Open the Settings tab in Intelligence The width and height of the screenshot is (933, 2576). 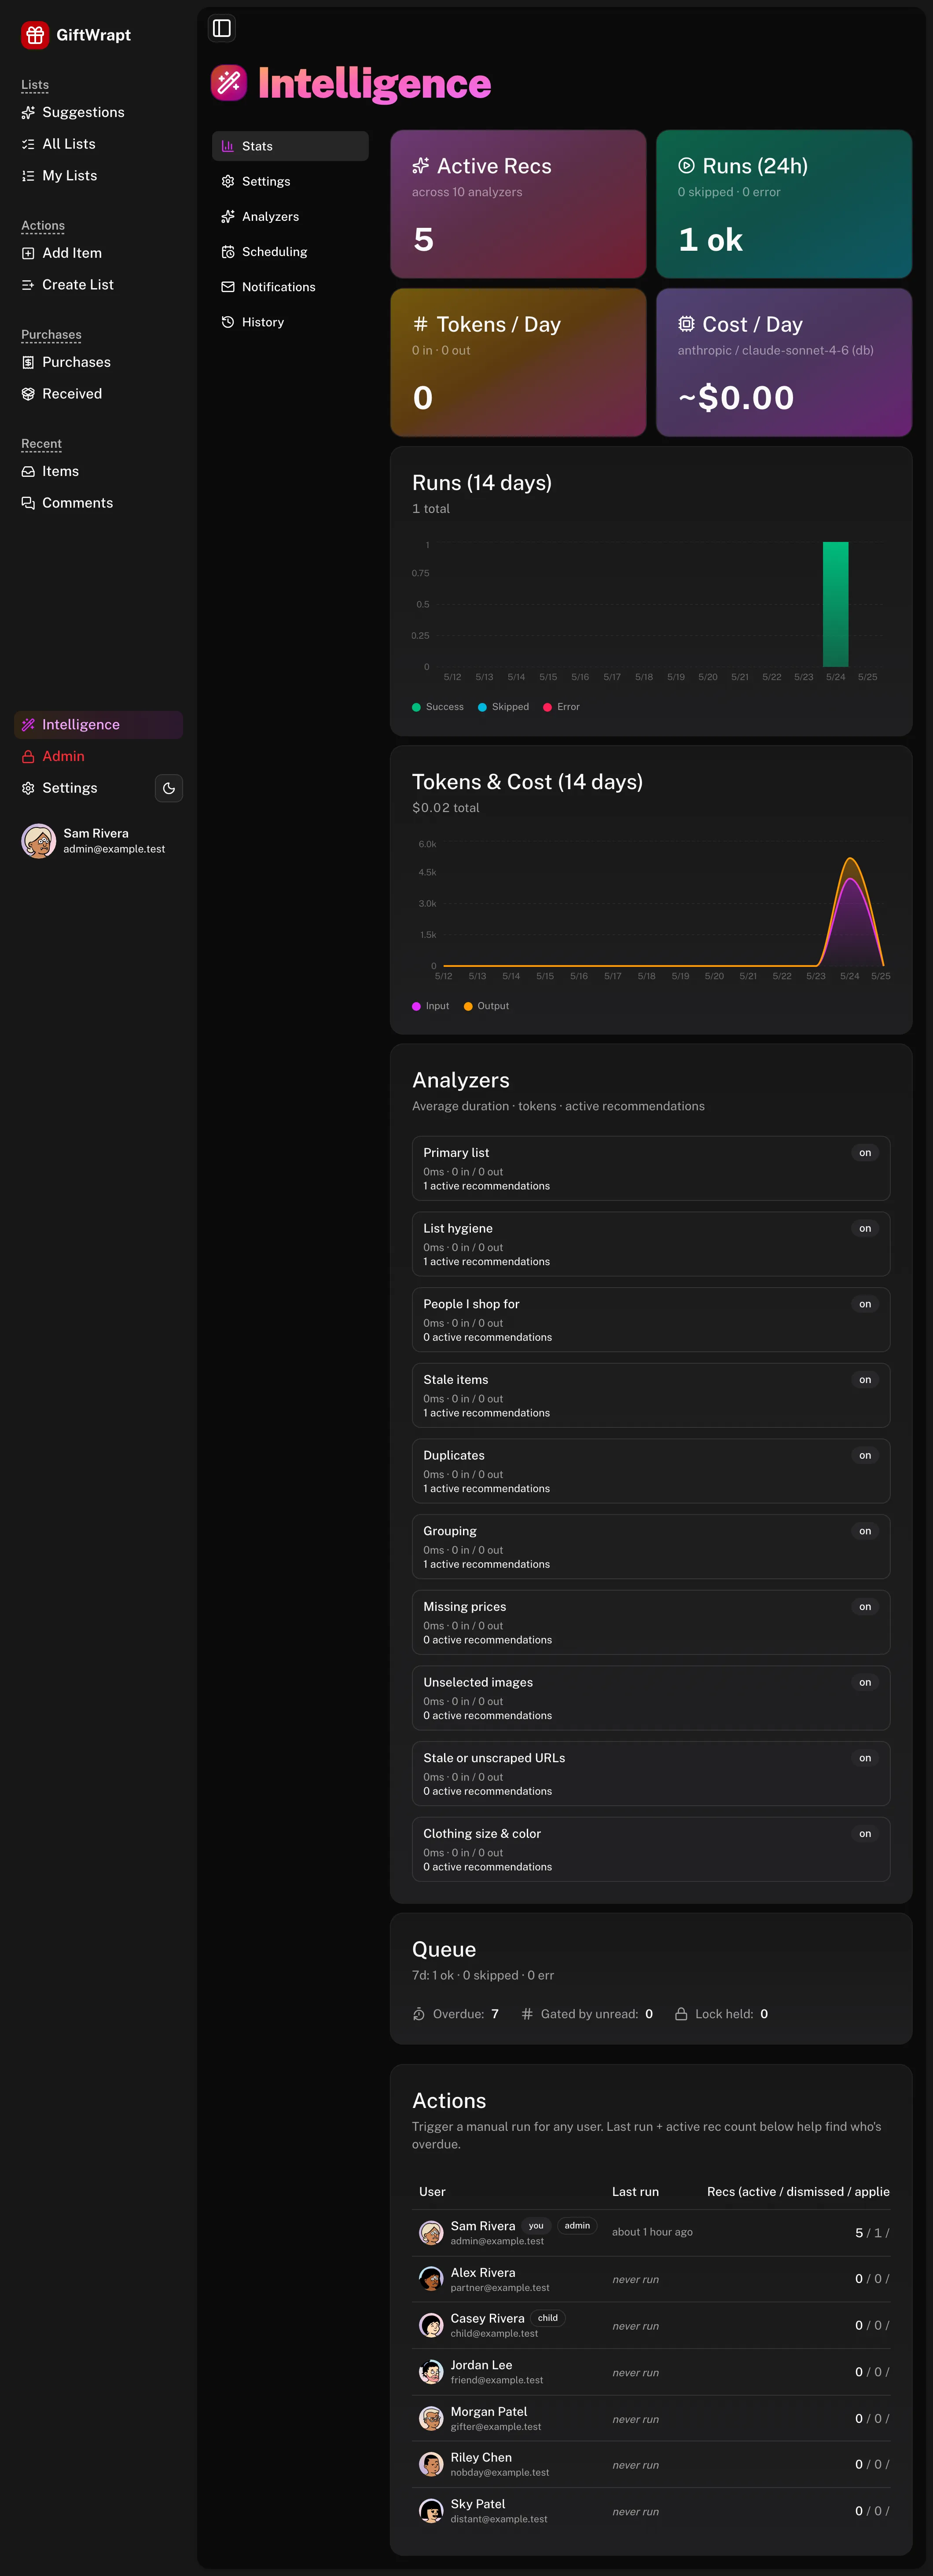pos(290,181)
